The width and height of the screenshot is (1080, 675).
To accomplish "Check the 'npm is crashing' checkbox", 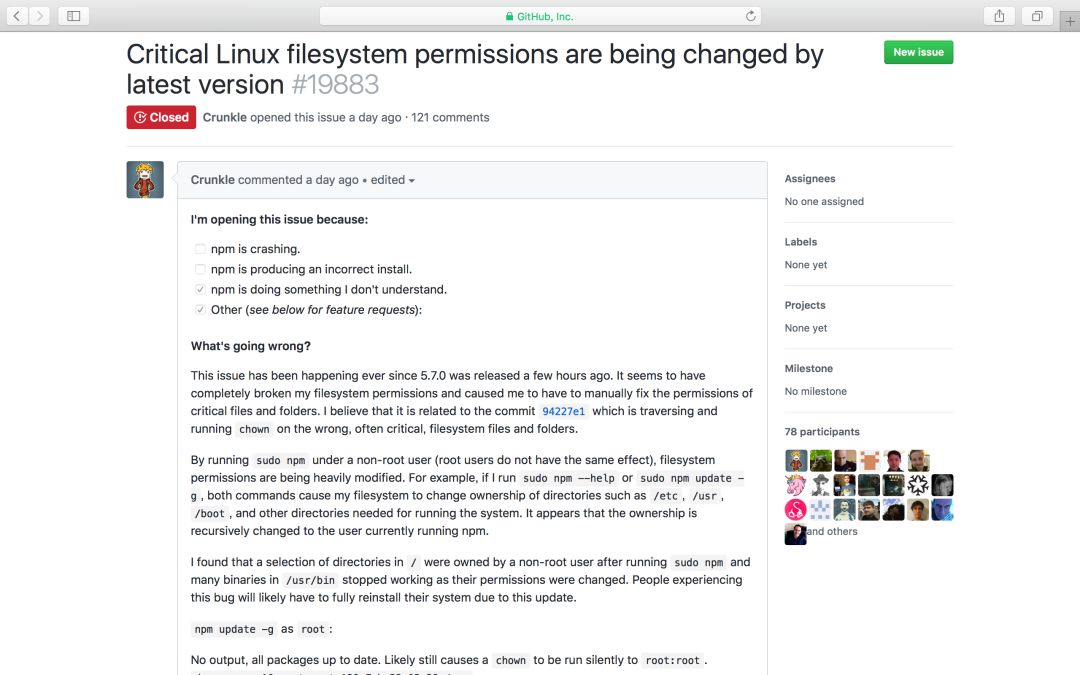I will [x=200, y=249].
